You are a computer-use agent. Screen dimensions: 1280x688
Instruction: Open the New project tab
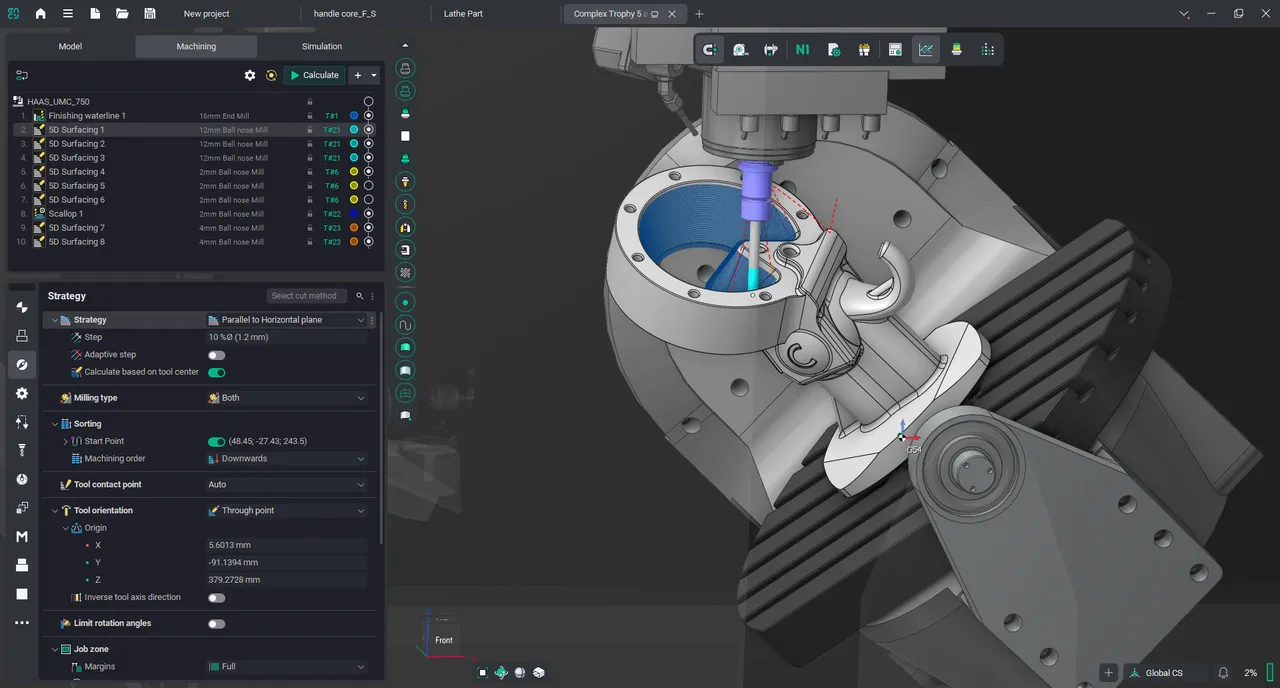pos(207,14)
